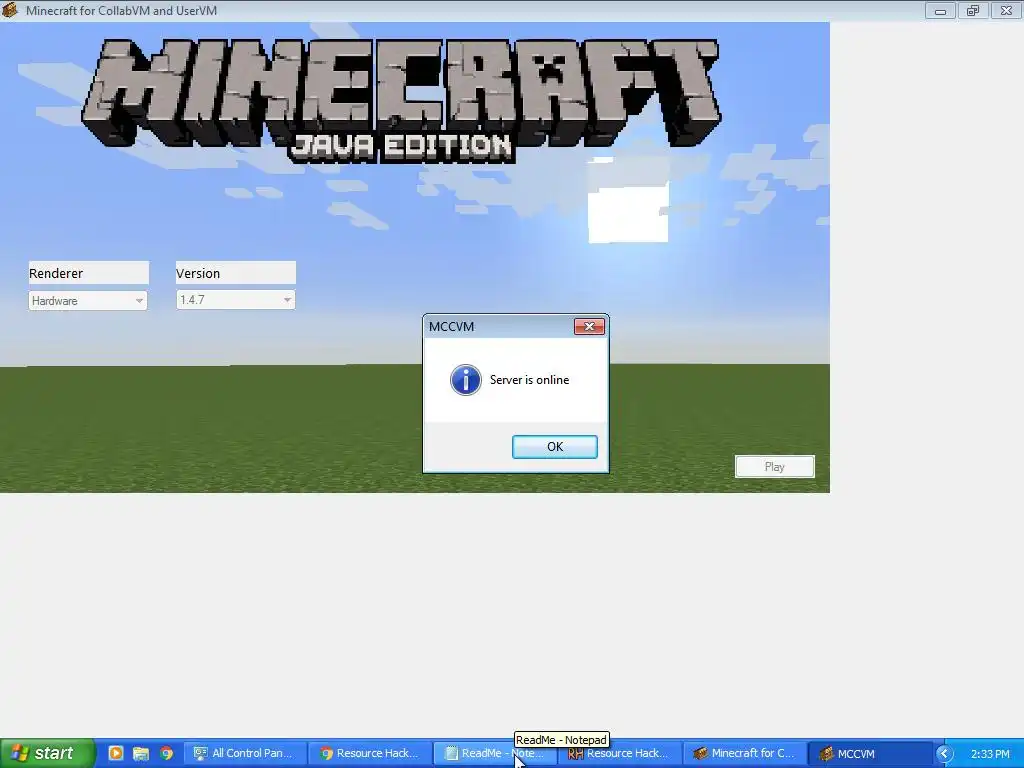The width and height of the screenshot is (1024, 768).
Task: Click the blue information icon in dialog
Action: point(466,380)
